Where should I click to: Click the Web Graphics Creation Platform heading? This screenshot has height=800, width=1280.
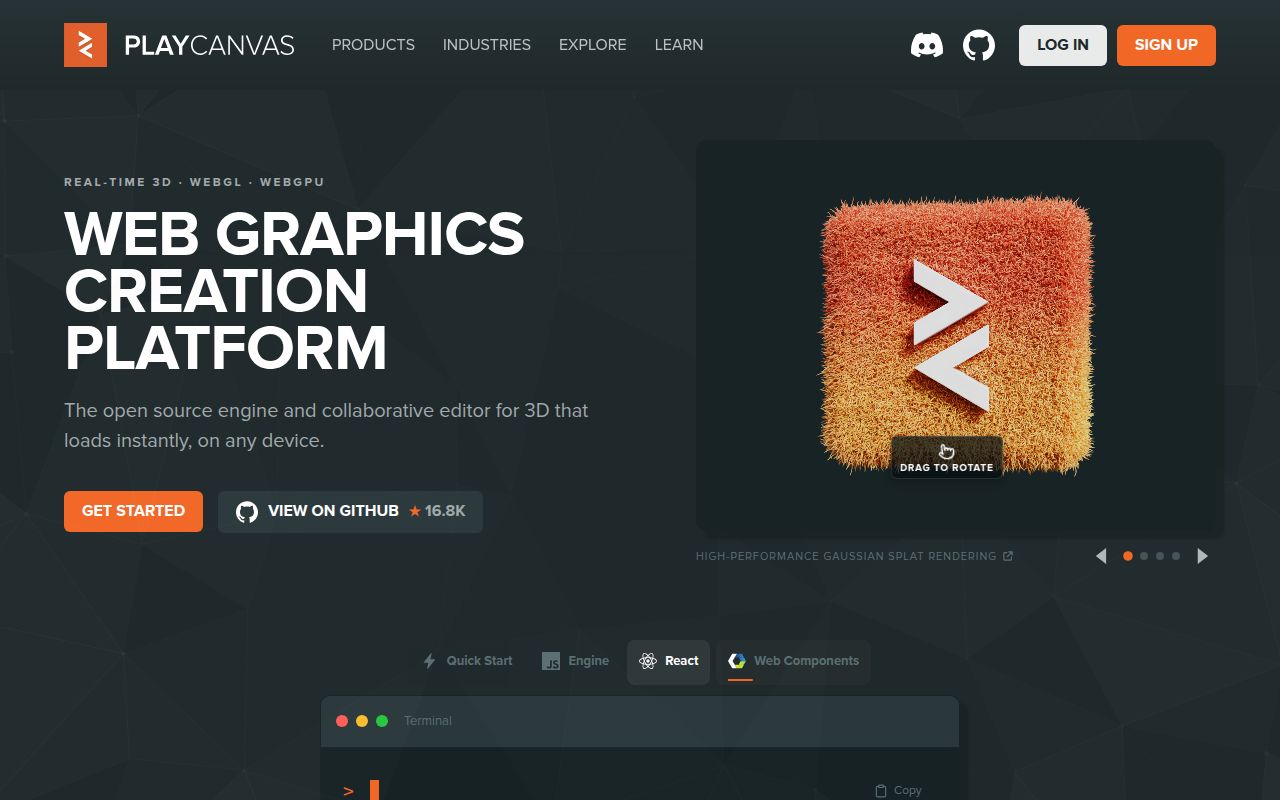click(x=295, y=290)
